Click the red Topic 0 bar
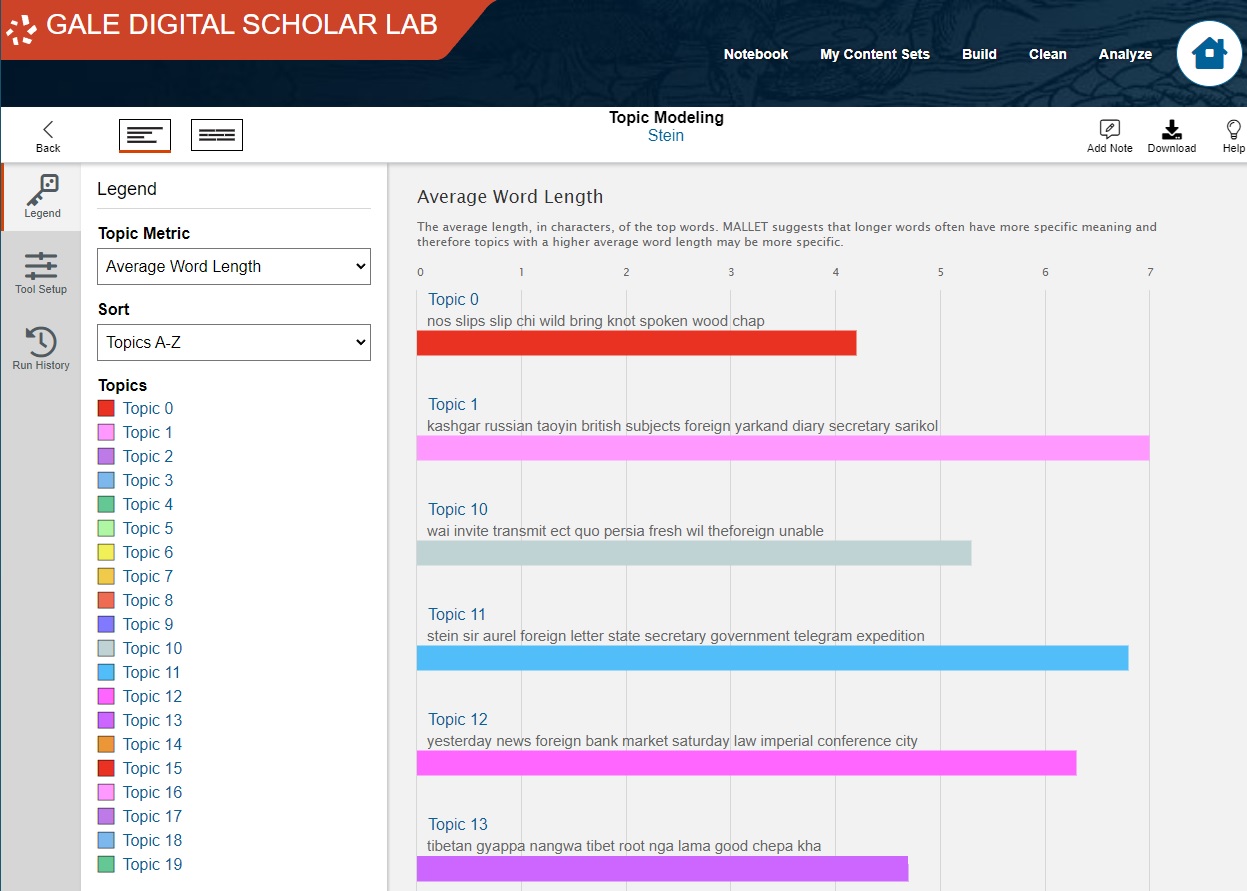The image size is (1247, 891). click(637, 343)
